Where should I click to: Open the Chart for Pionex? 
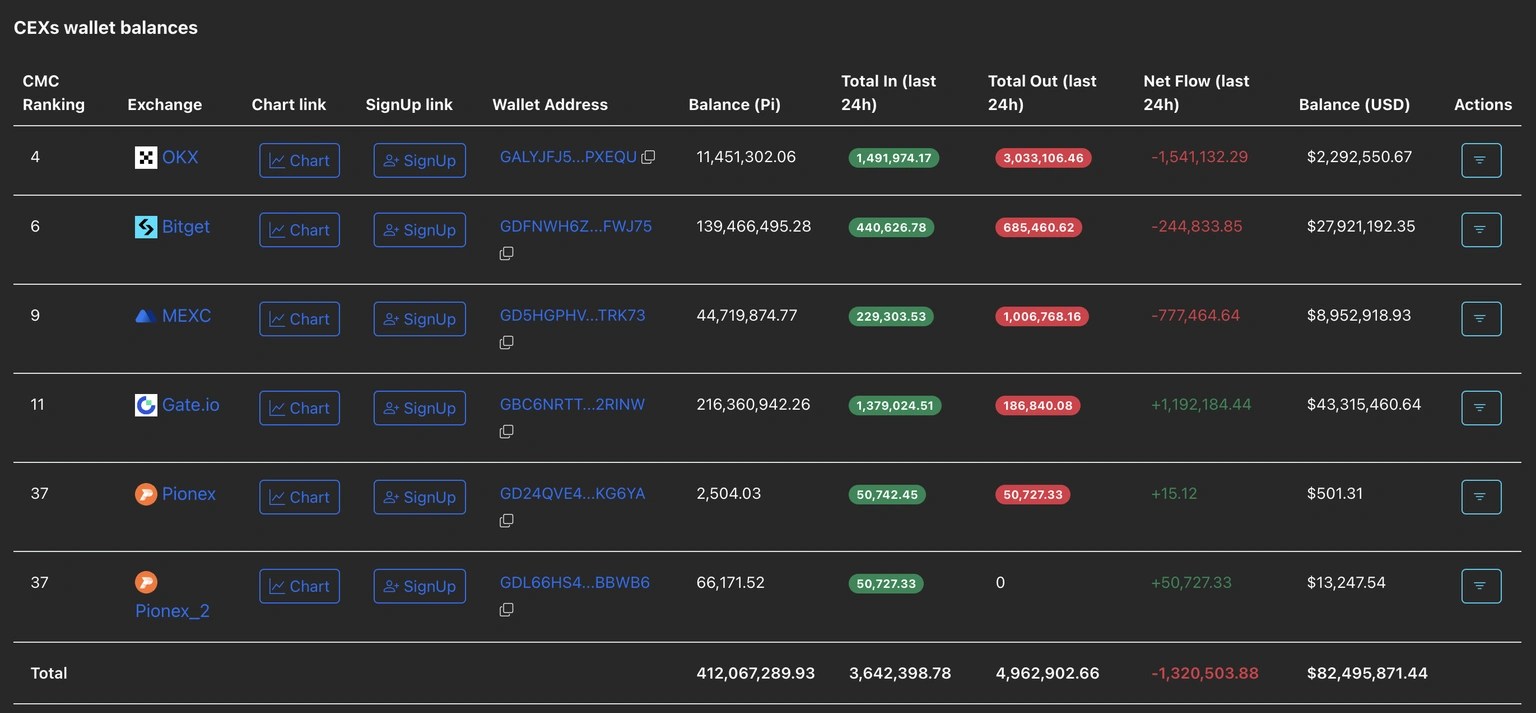(299, 497)
